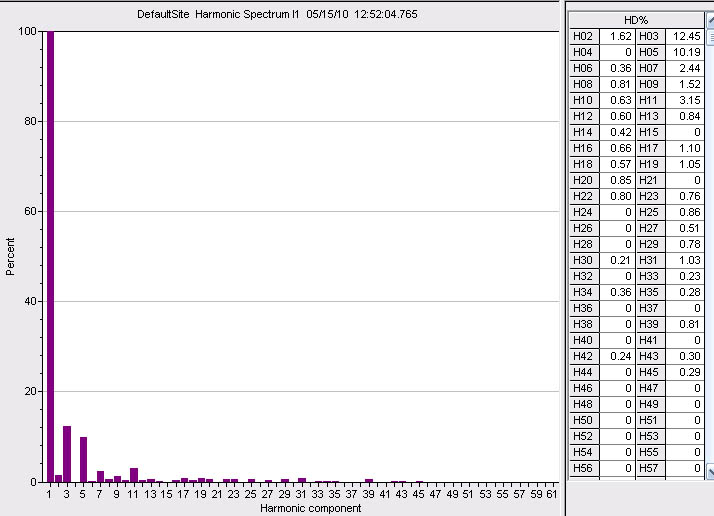
Task: Click the H11 value 3.15
Action: click(684, 100)
